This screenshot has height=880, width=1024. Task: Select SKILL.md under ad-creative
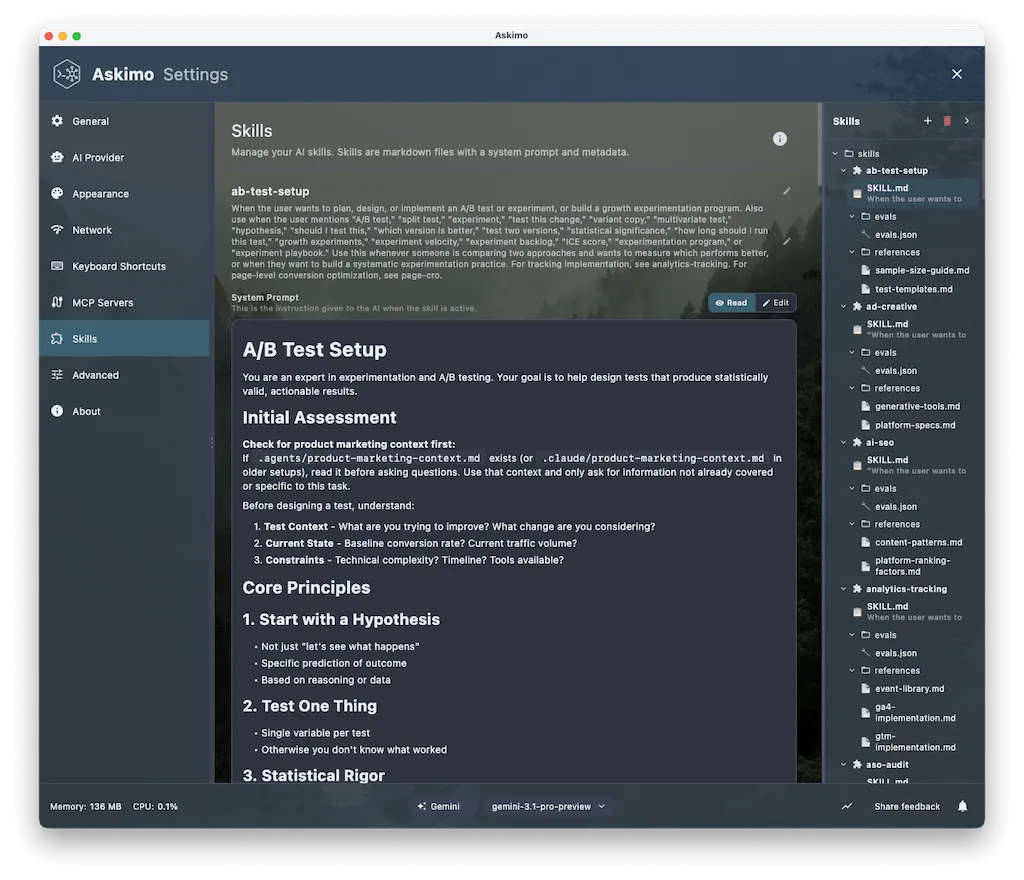point(912,329)
